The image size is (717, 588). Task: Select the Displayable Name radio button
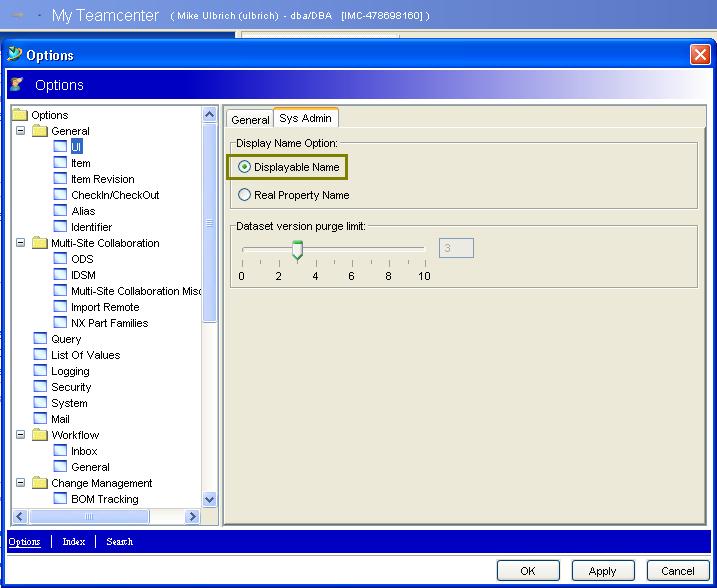click(244, 167)
